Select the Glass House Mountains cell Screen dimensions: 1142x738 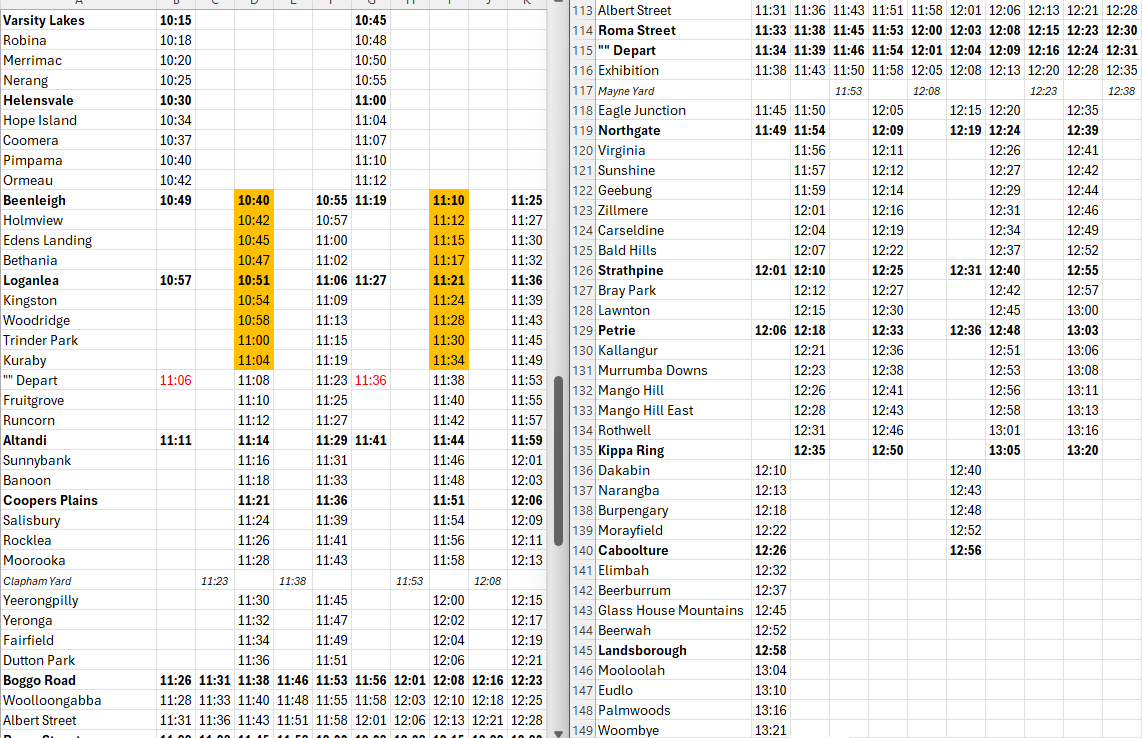670,610
